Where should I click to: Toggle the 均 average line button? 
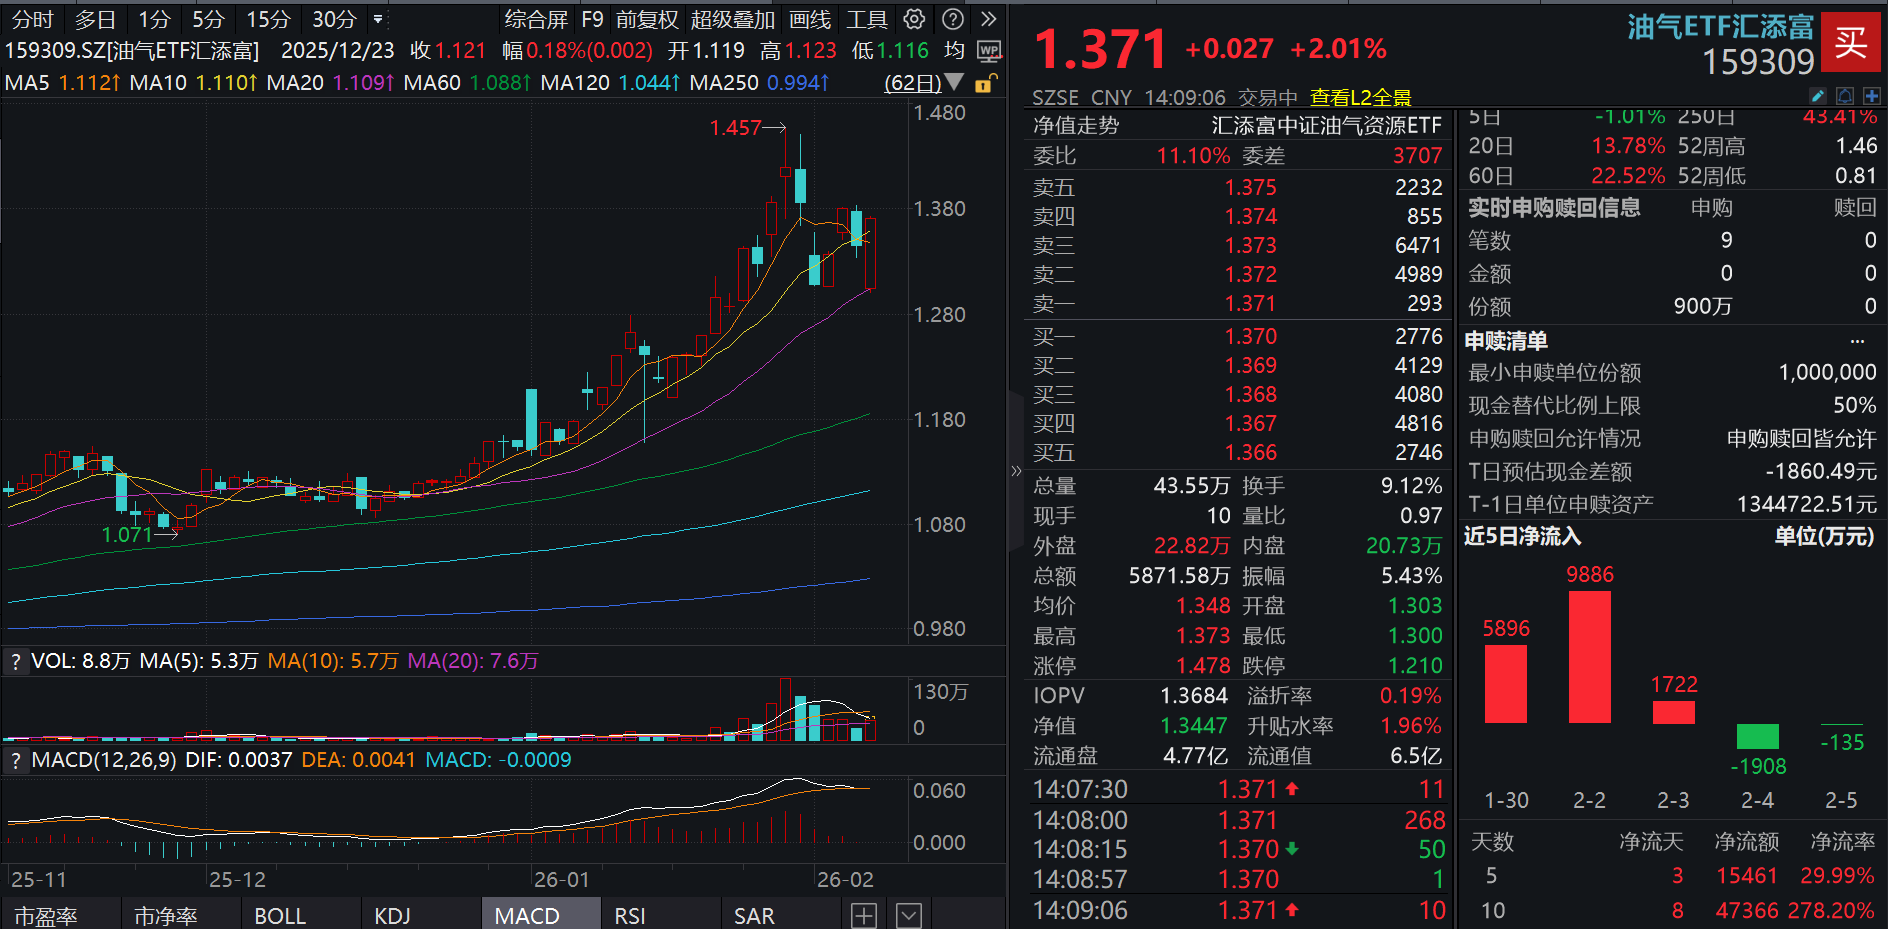click(x=952, y=51)
